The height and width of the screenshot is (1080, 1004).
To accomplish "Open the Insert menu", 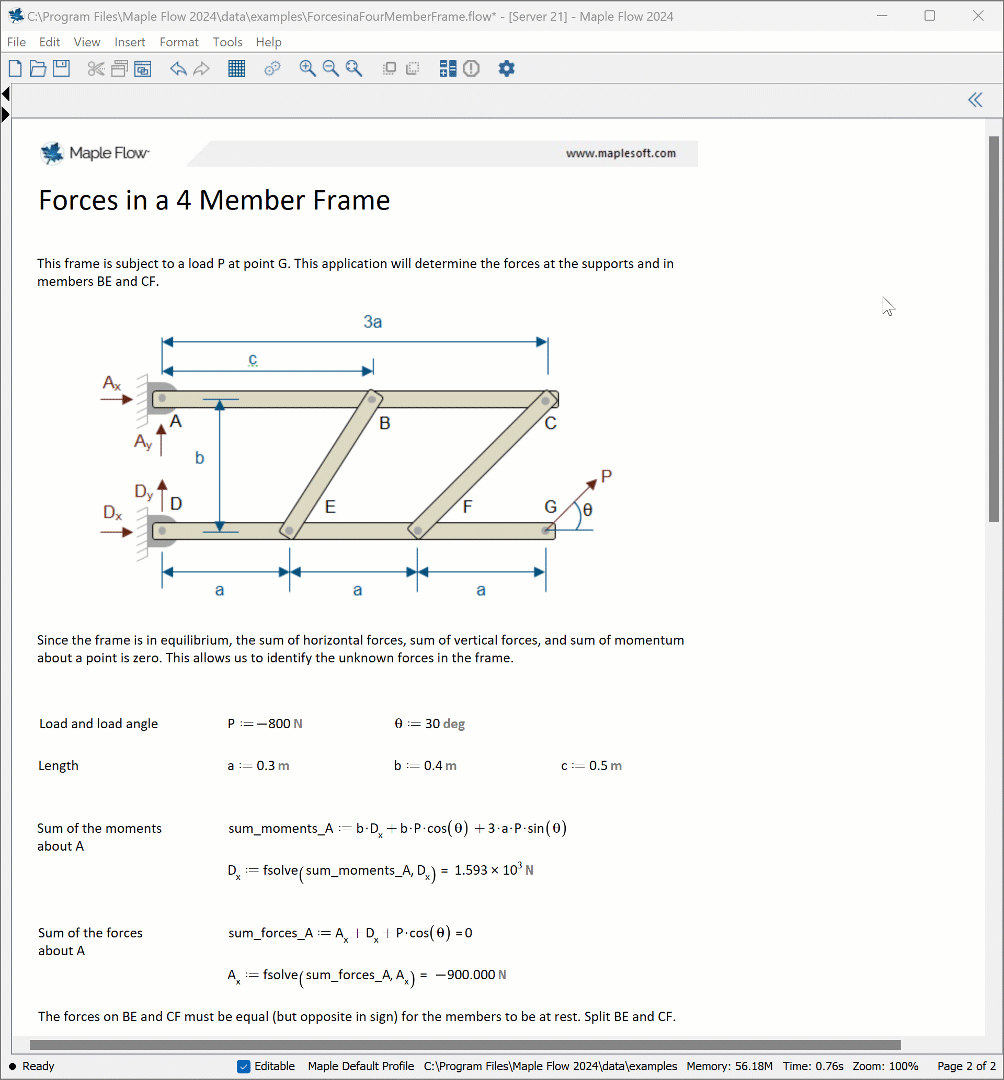I will click(130, 42).
